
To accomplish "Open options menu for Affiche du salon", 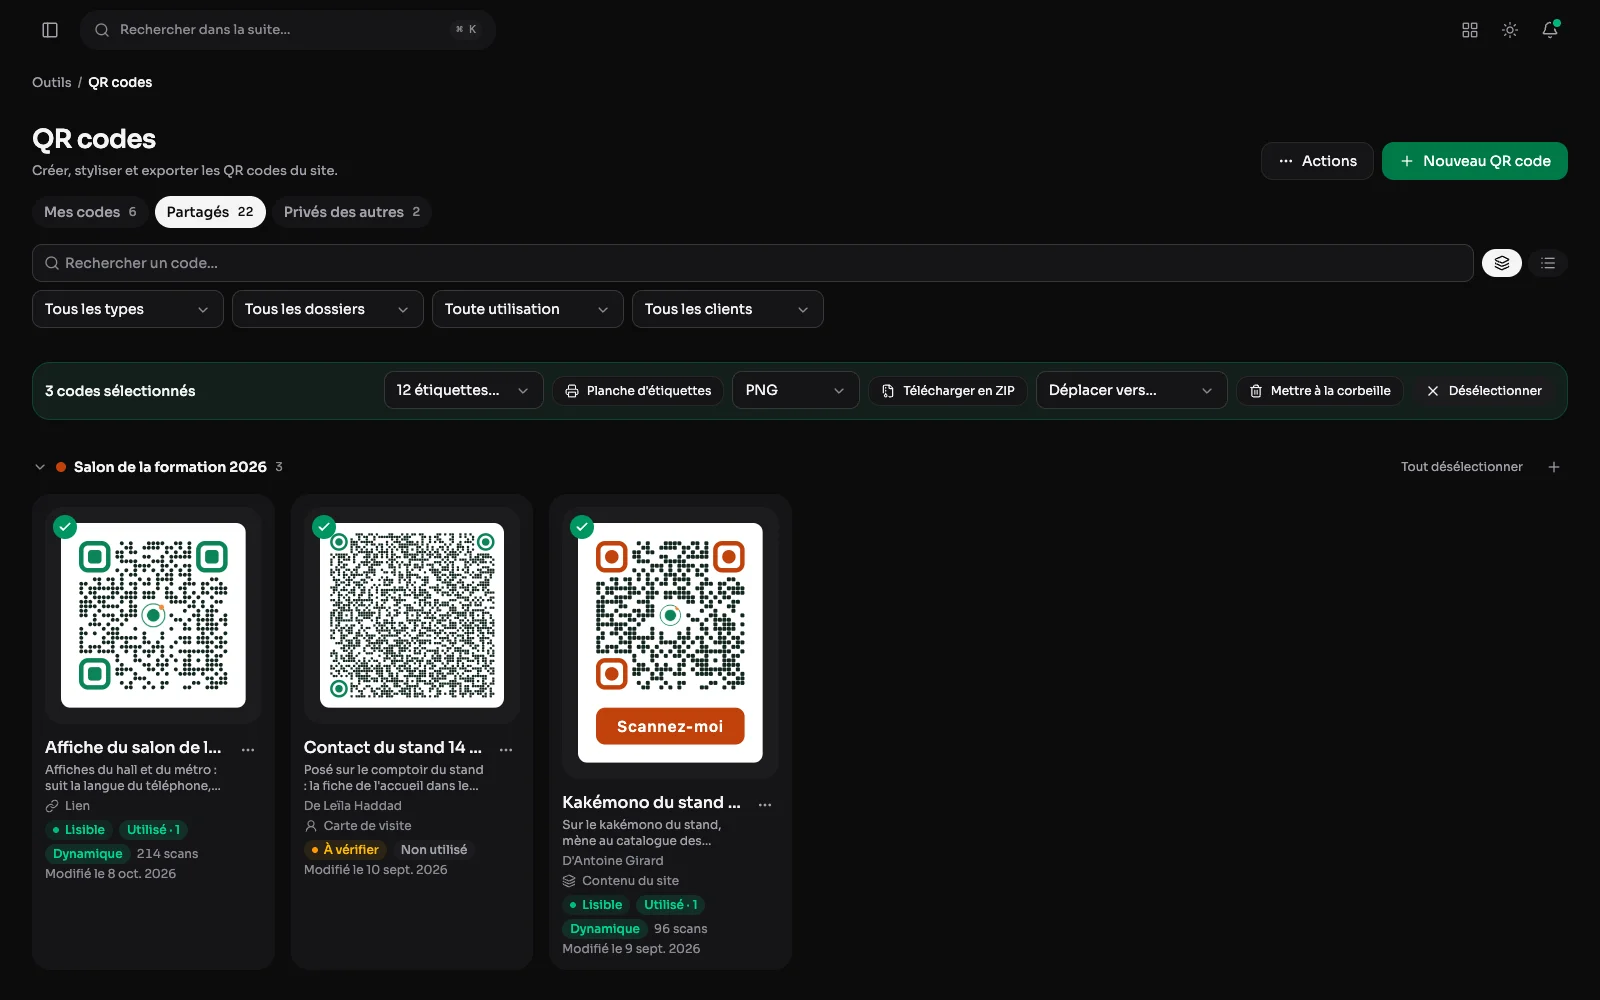I will point(248,749).
